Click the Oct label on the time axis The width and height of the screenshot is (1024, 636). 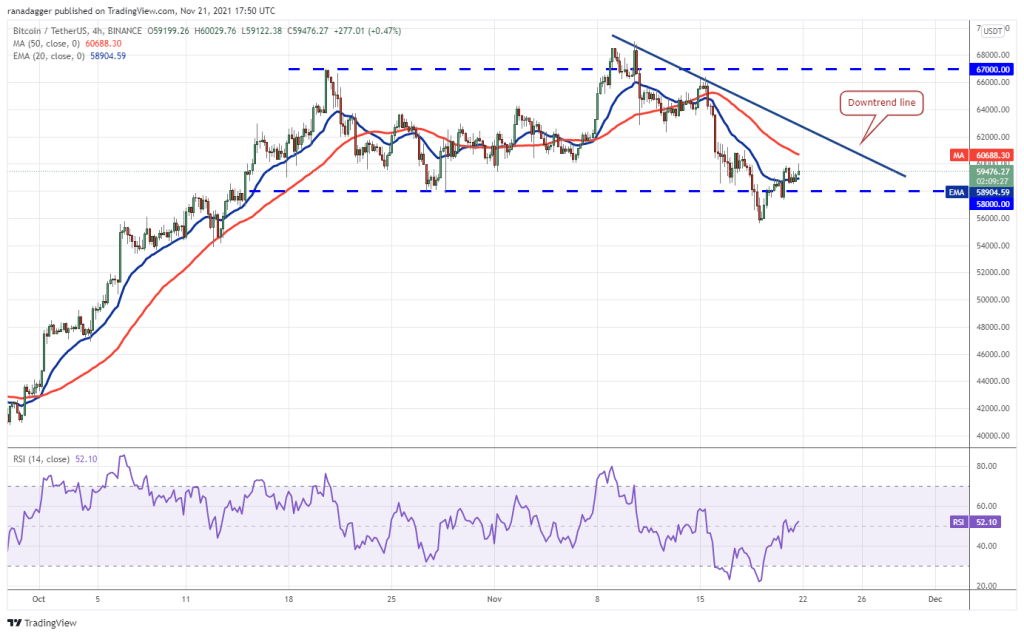(x=39, y=599)
